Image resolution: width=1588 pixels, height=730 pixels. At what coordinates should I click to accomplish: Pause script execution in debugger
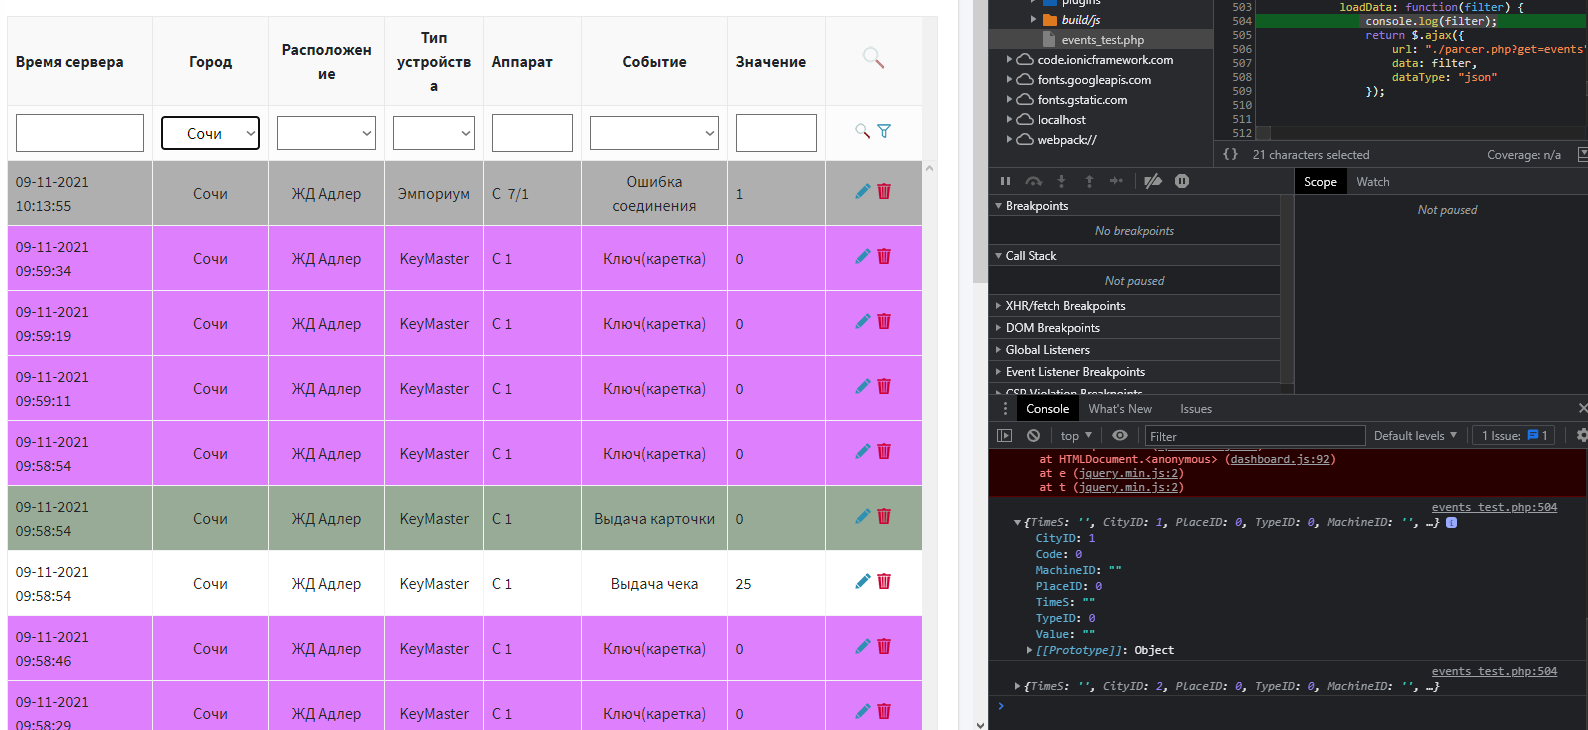(1005, 181)
